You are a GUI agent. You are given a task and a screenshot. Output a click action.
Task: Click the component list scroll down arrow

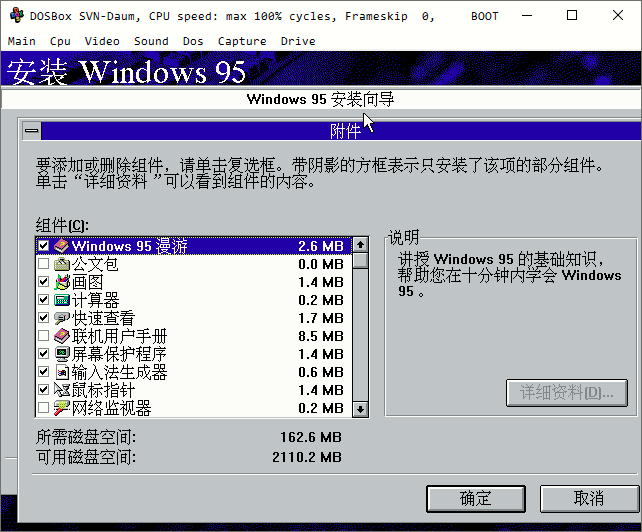tap(360, 409)
